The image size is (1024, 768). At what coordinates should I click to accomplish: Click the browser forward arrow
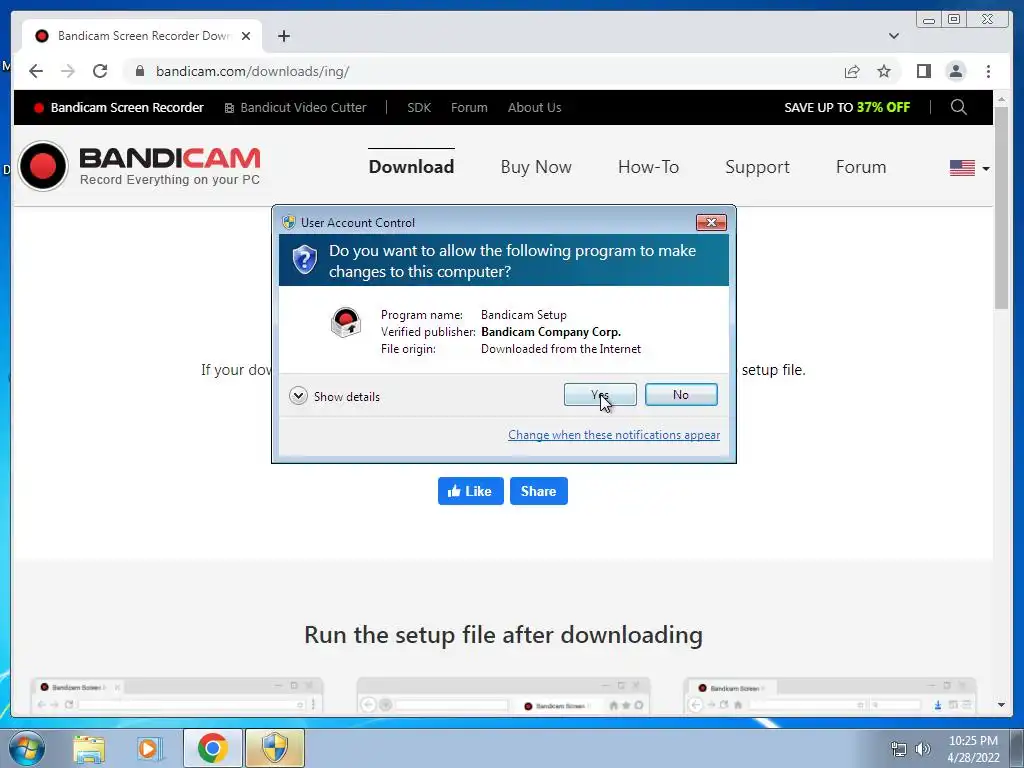point(68,71)
